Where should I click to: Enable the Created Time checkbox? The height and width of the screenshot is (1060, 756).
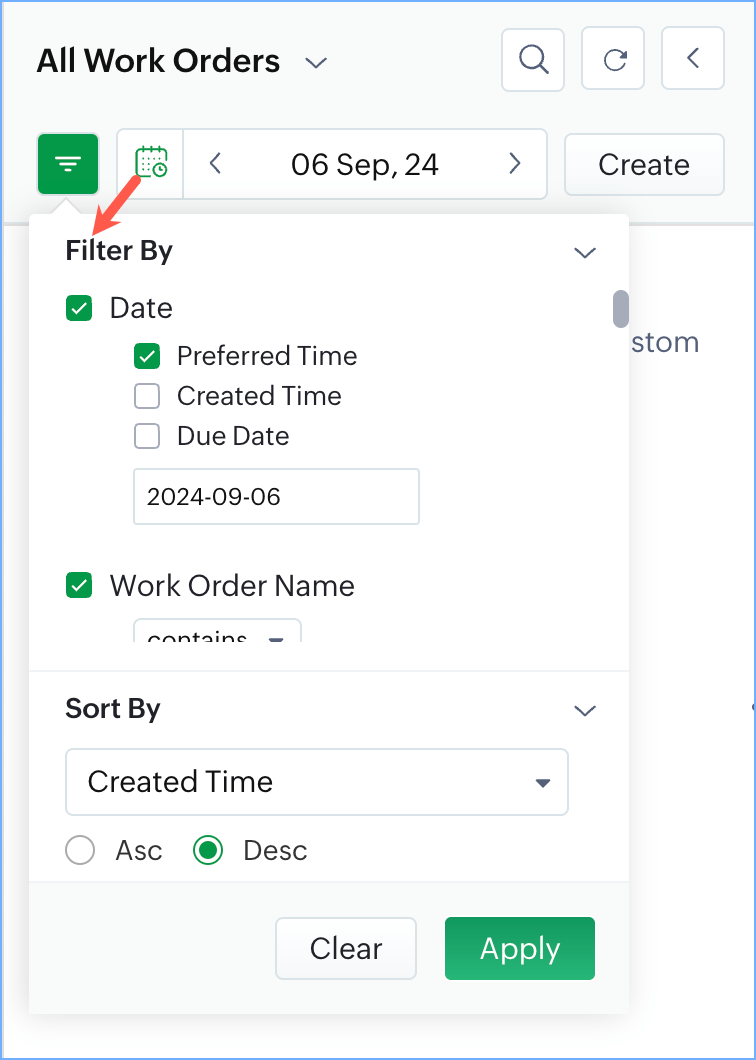click(x=147, y=396)
